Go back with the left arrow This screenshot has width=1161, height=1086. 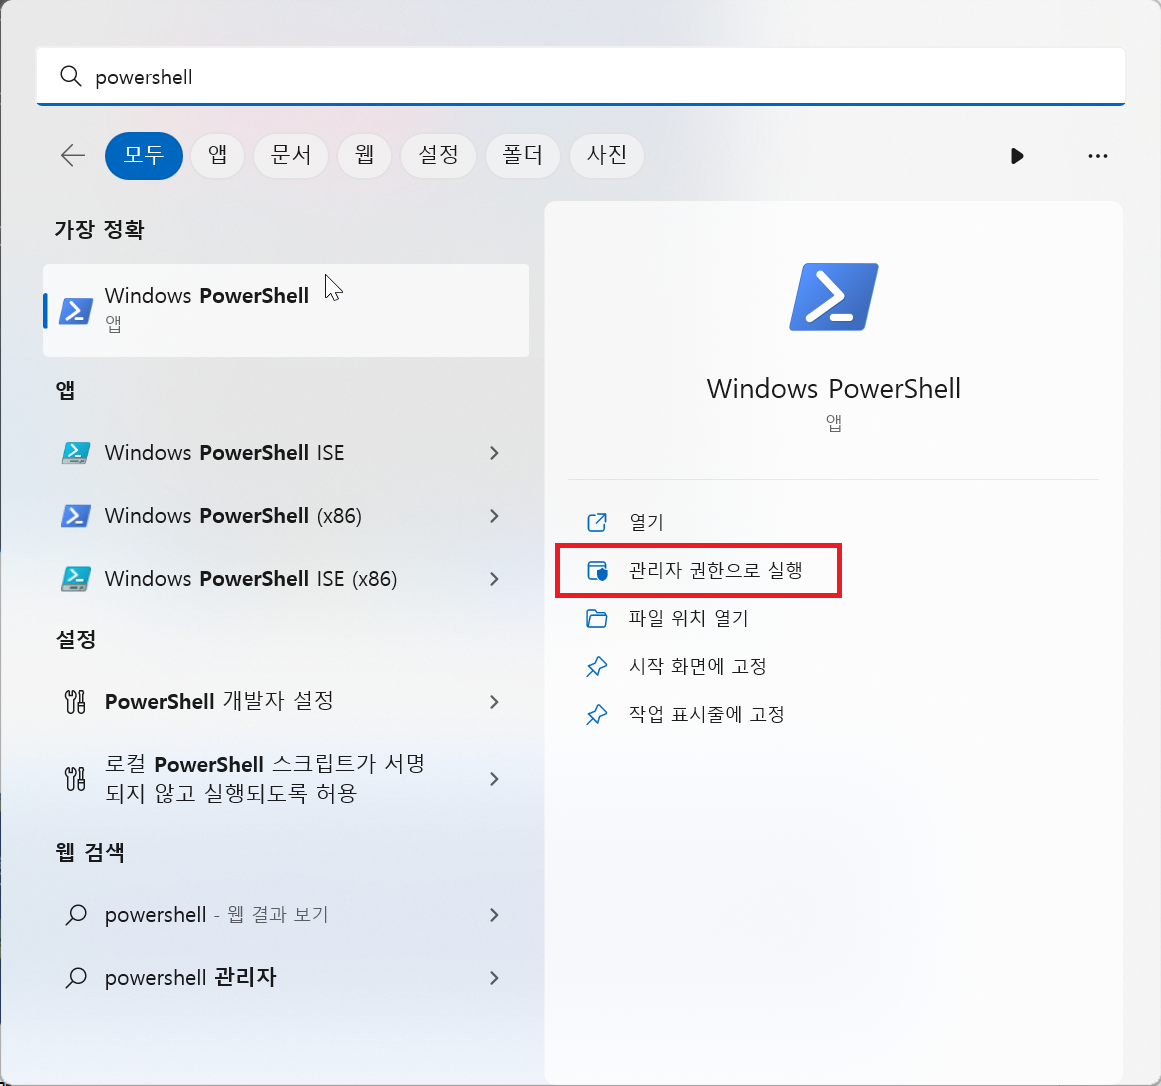click(x=73, y=155)
